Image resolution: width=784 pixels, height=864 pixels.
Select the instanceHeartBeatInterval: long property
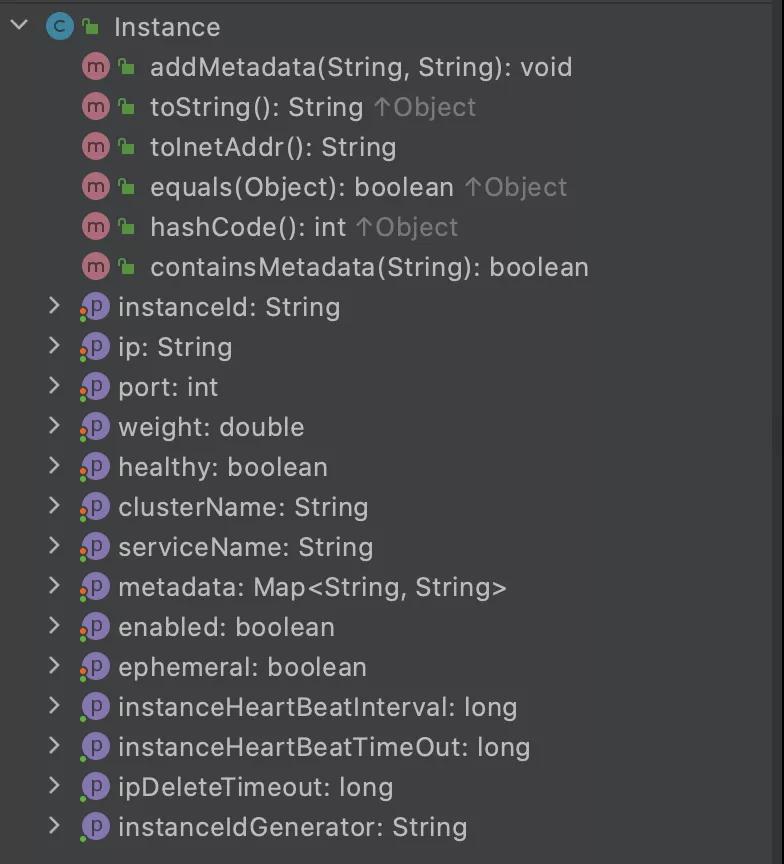pyautogui.click(x=317, y=707)
